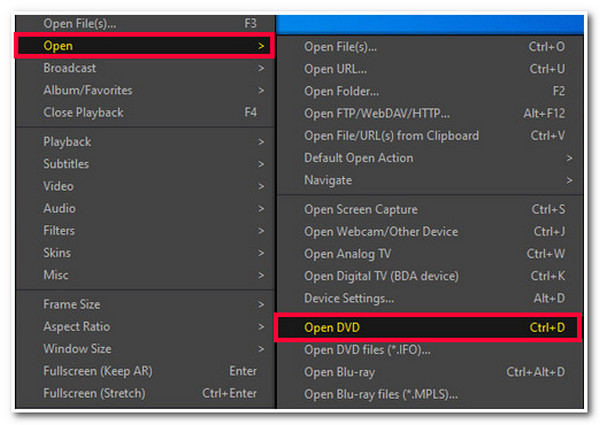This screenshot has width=600, height=425.
Task: Choose Open Webcam/Other Device
Action: point(429,232)
